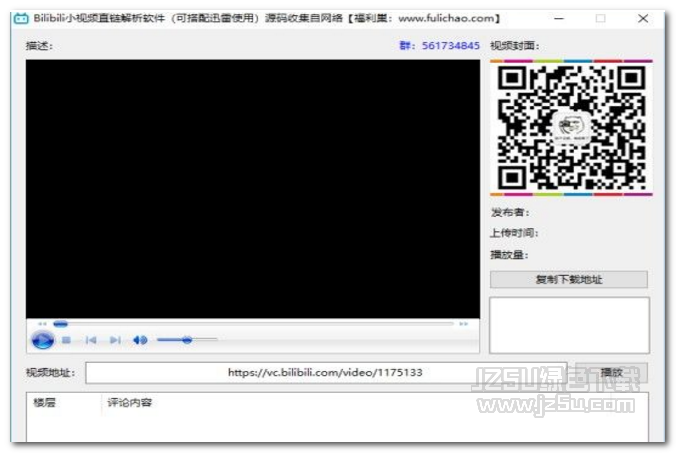Click the video address input field
This screenshot has width=676, height=453.
pos(325,372)
